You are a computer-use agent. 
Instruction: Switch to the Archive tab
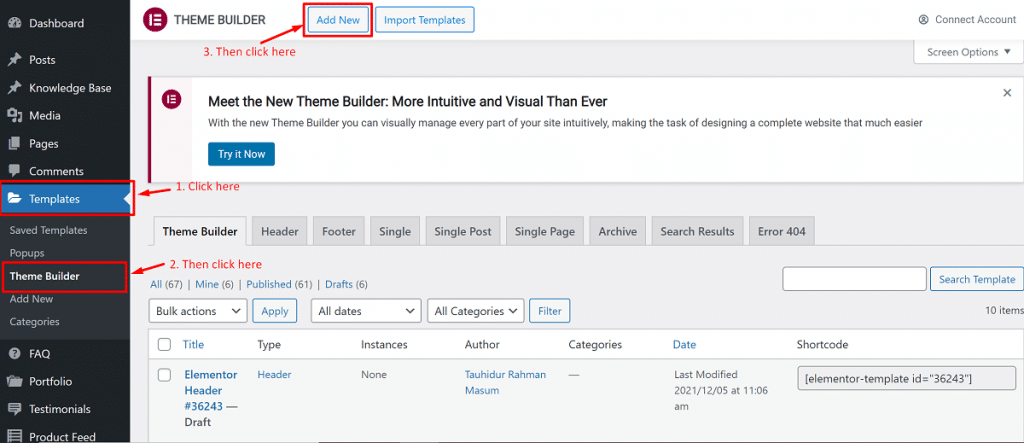618,231
